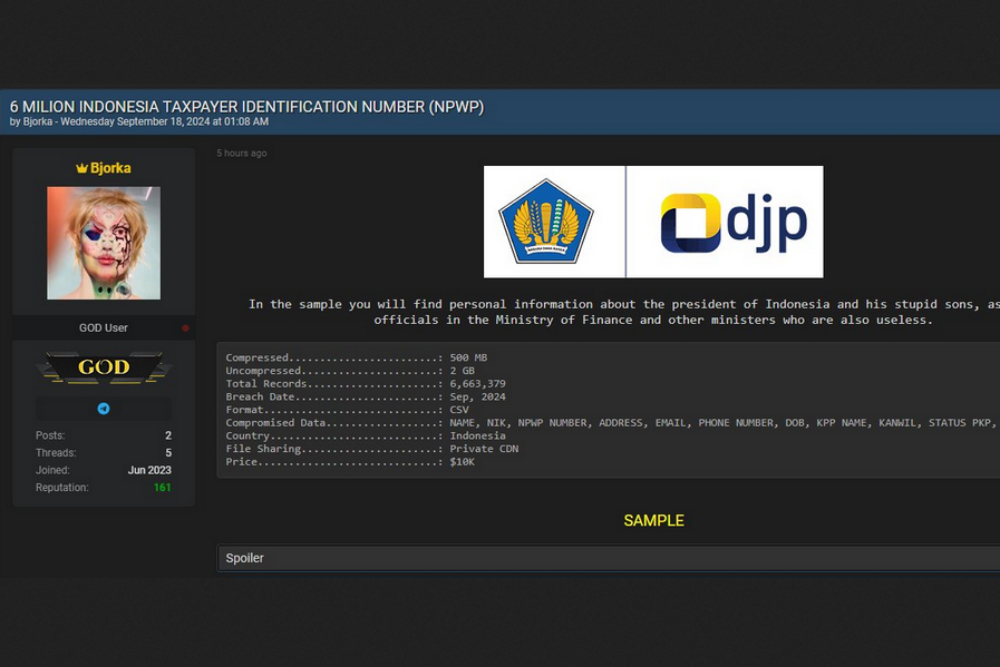
Task: Click the "Threads:" label in user stats
Action: point(55,453)
